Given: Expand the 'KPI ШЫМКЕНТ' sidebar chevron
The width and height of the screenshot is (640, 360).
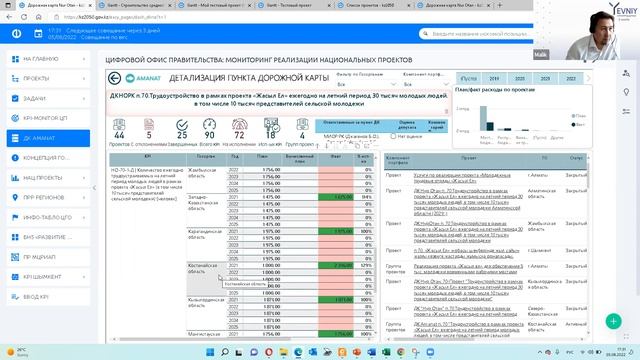Looking at the screenshot, I should coord(84,277).
